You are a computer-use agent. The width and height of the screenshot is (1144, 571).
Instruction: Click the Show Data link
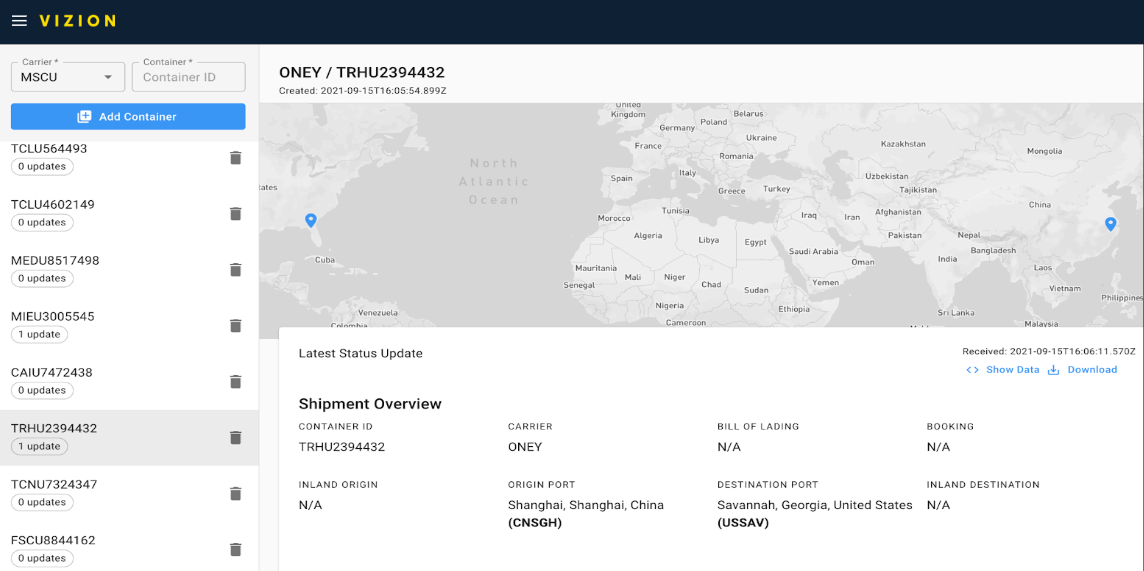click(1003, 370)
